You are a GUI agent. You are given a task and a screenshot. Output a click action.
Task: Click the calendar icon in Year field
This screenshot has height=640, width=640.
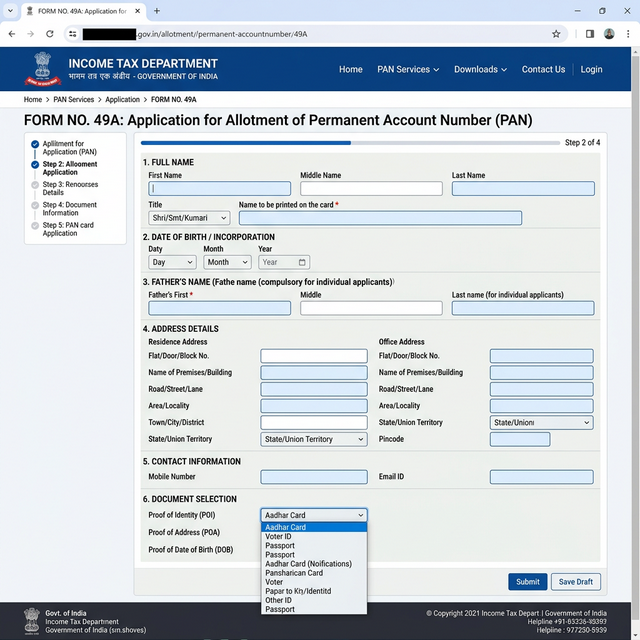302,262
